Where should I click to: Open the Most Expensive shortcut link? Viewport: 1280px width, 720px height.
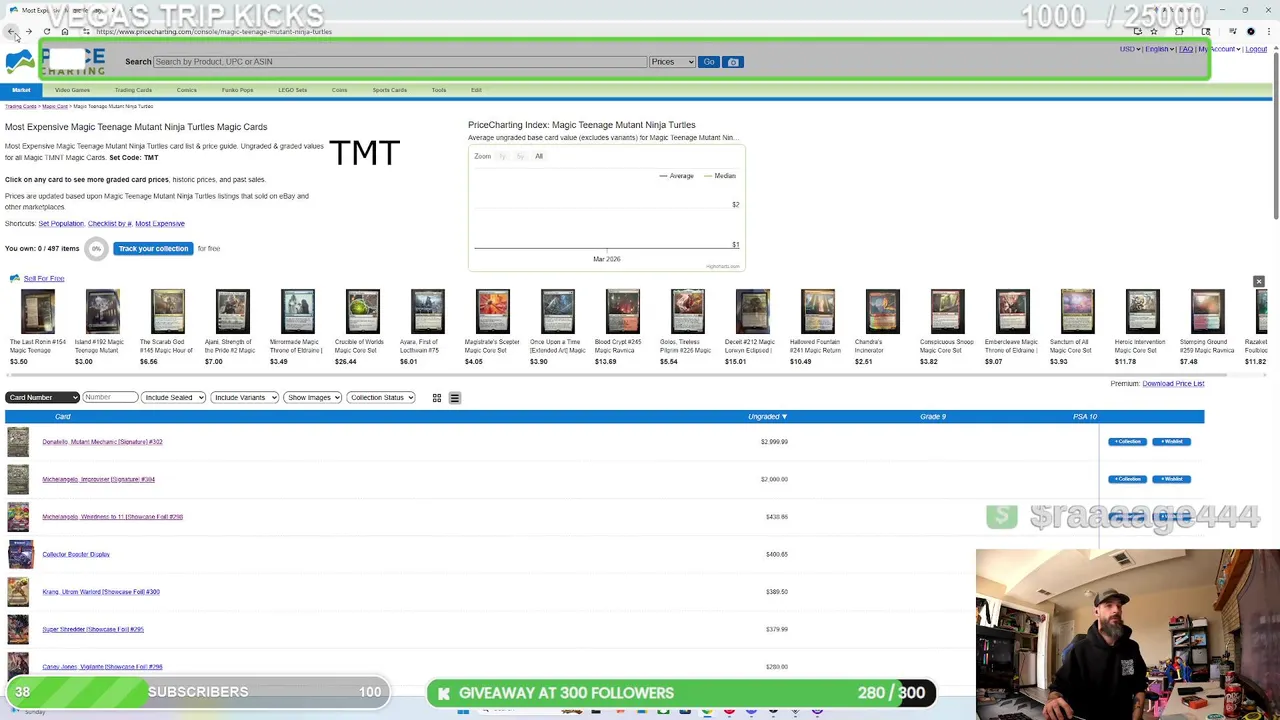pyautogui.click(x=160, y=224)
